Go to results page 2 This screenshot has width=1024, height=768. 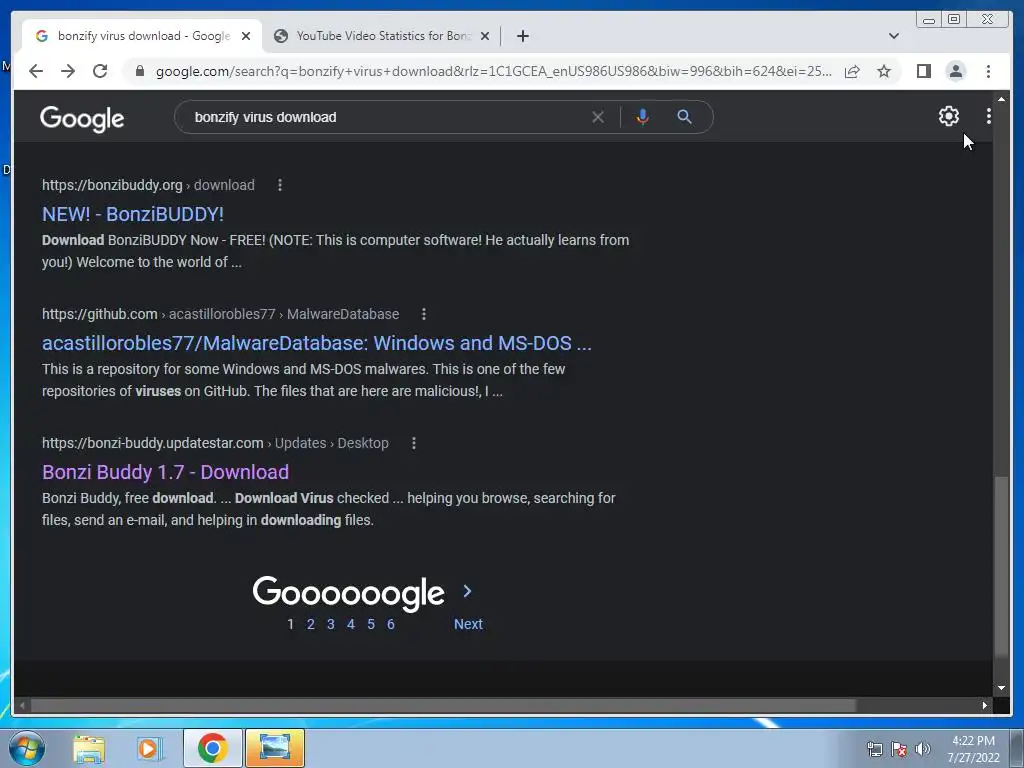click(x=311, y=624)
